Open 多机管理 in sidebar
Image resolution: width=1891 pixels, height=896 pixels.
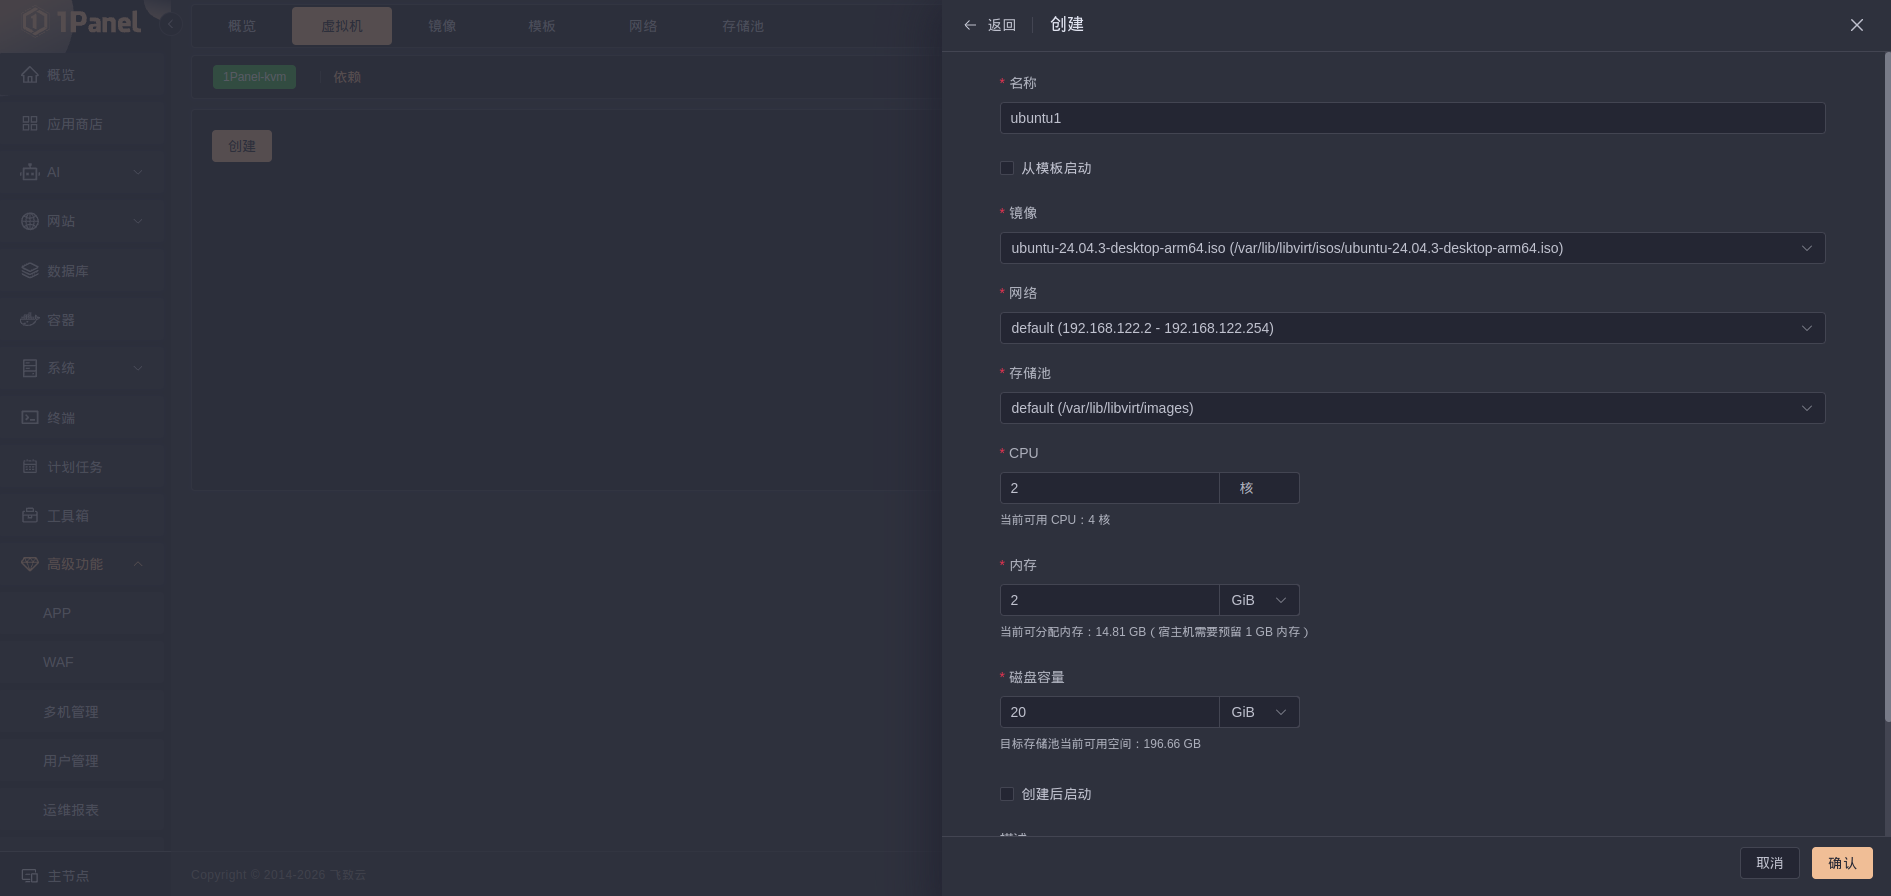pyautogui.click(x=71, y=712)
